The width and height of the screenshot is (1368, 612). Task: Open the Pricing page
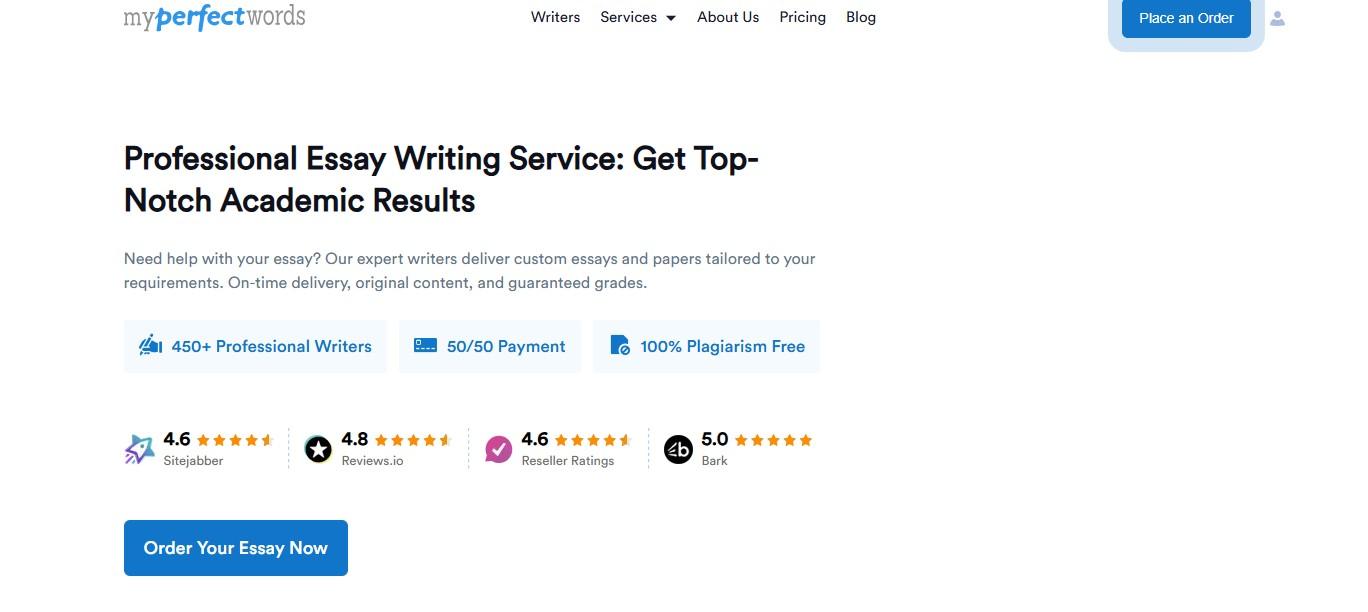pyautogui.click(x=802, y=17)
